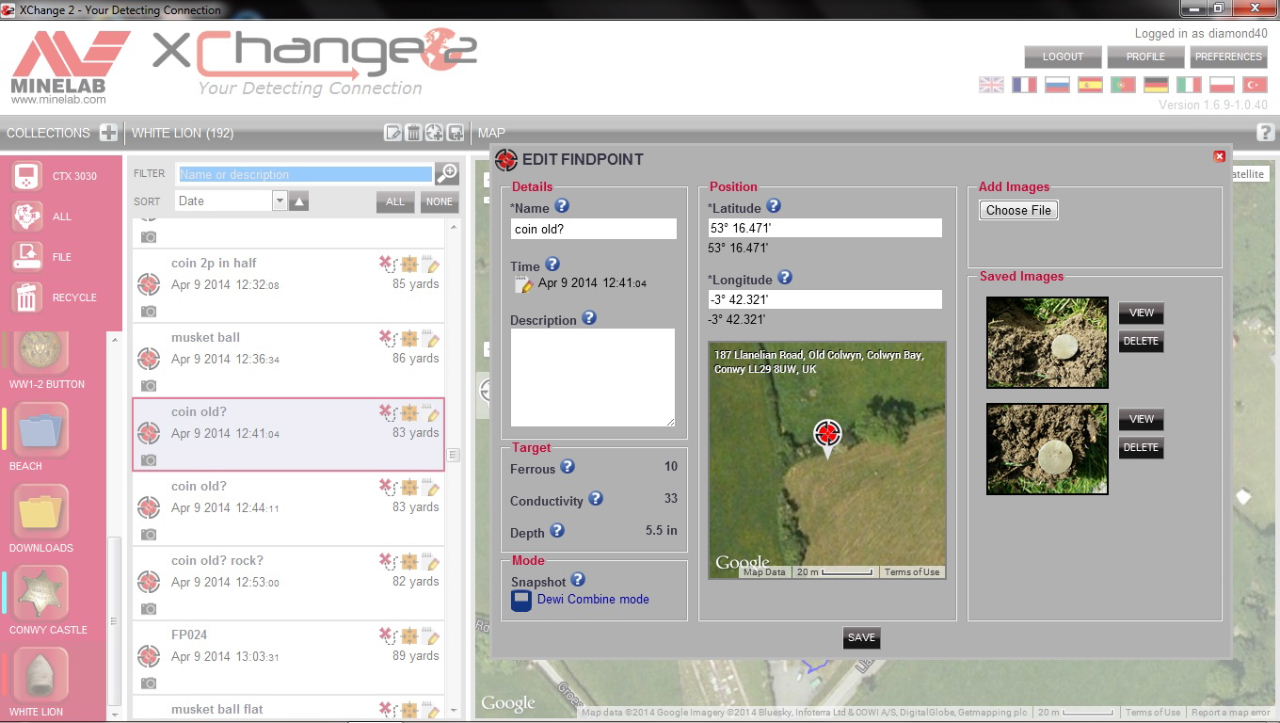Screen dimensions: 1280x723
Task: Switch language to German flag
Action: click(x=1156, y=85)
